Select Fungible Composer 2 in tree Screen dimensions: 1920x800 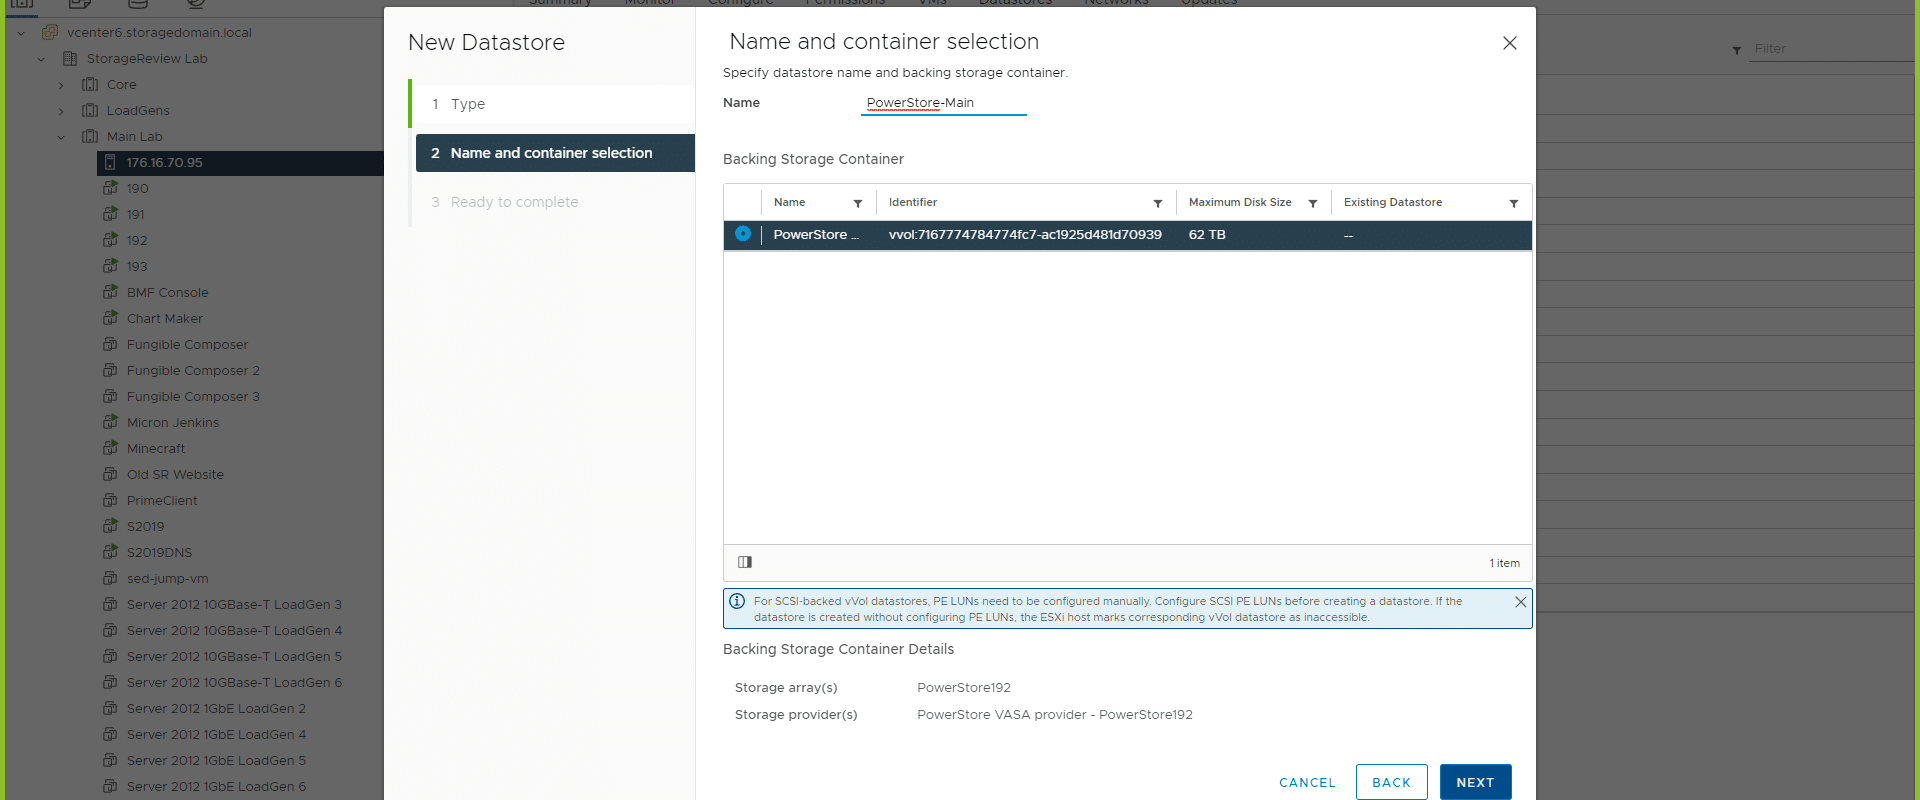pos(193,371)
